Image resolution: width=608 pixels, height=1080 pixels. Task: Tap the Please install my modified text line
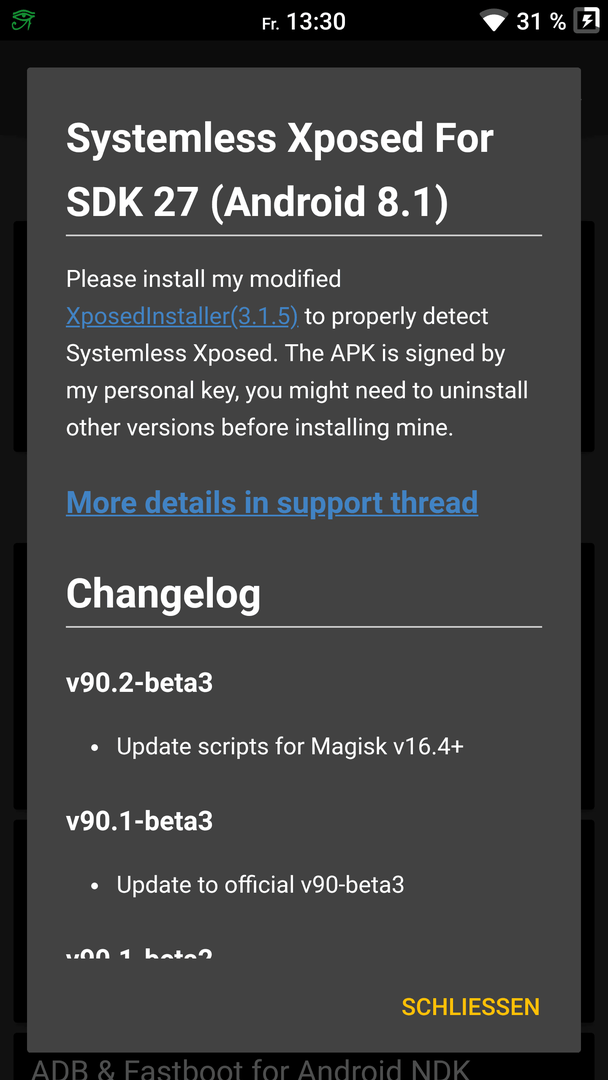pyautogui.click(x=203, y=279)
